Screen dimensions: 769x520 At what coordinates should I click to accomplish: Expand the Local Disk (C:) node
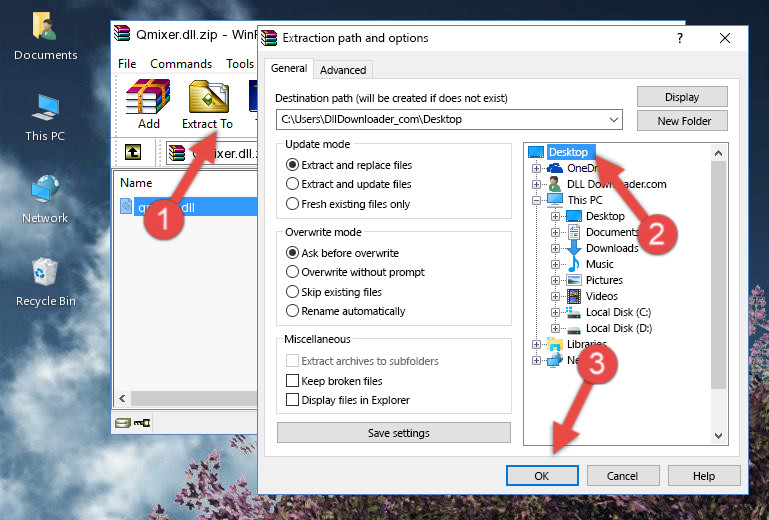tap(555, 312)
